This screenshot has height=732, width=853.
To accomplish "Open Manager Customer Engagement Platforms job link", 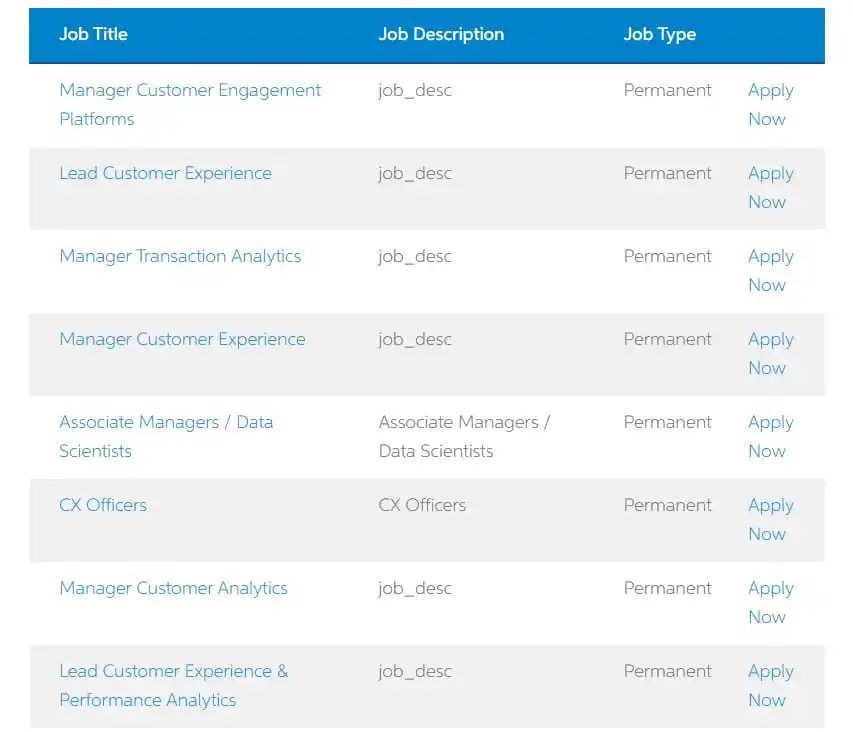I will click(x=190, y=104).
